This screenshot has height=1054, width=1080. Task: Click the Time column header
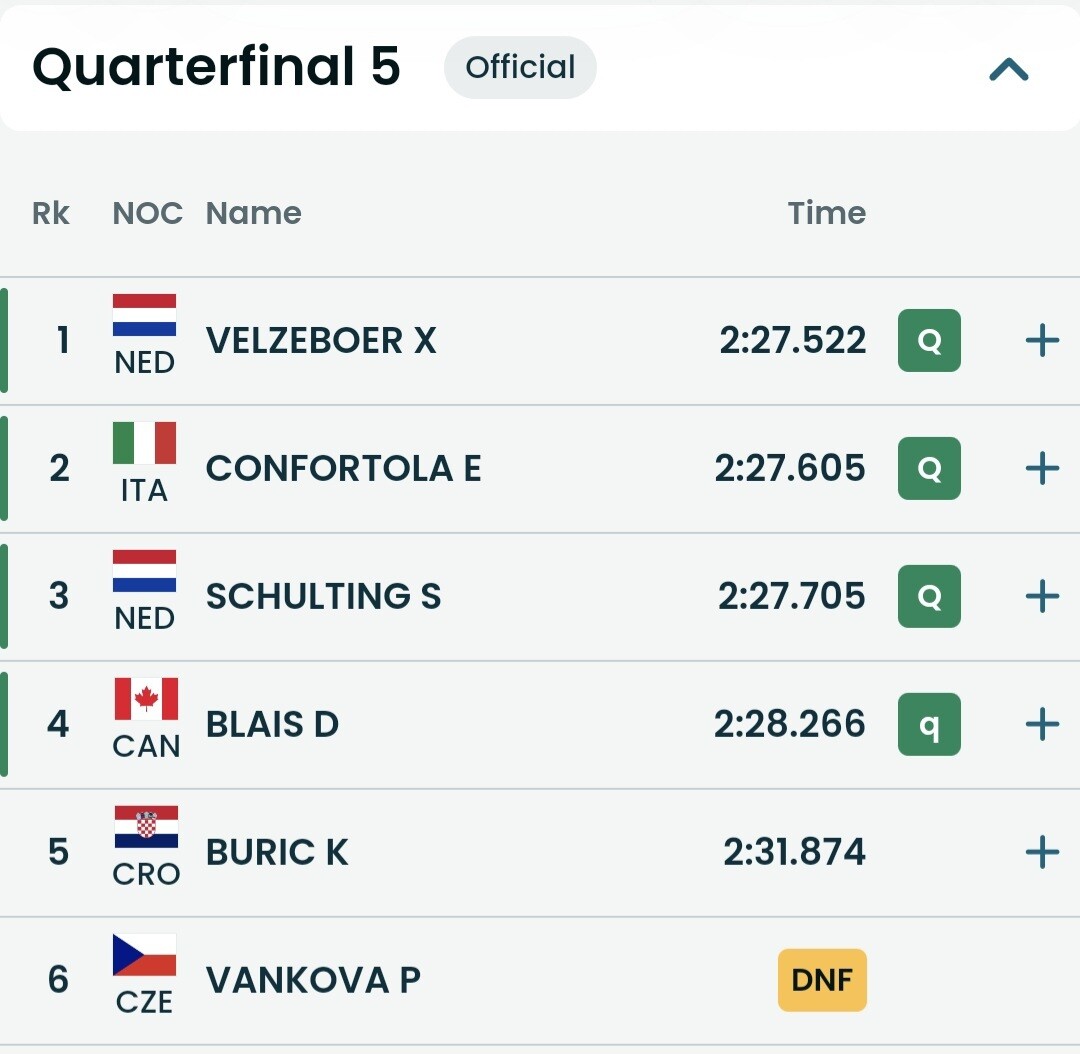coord(826,213)
